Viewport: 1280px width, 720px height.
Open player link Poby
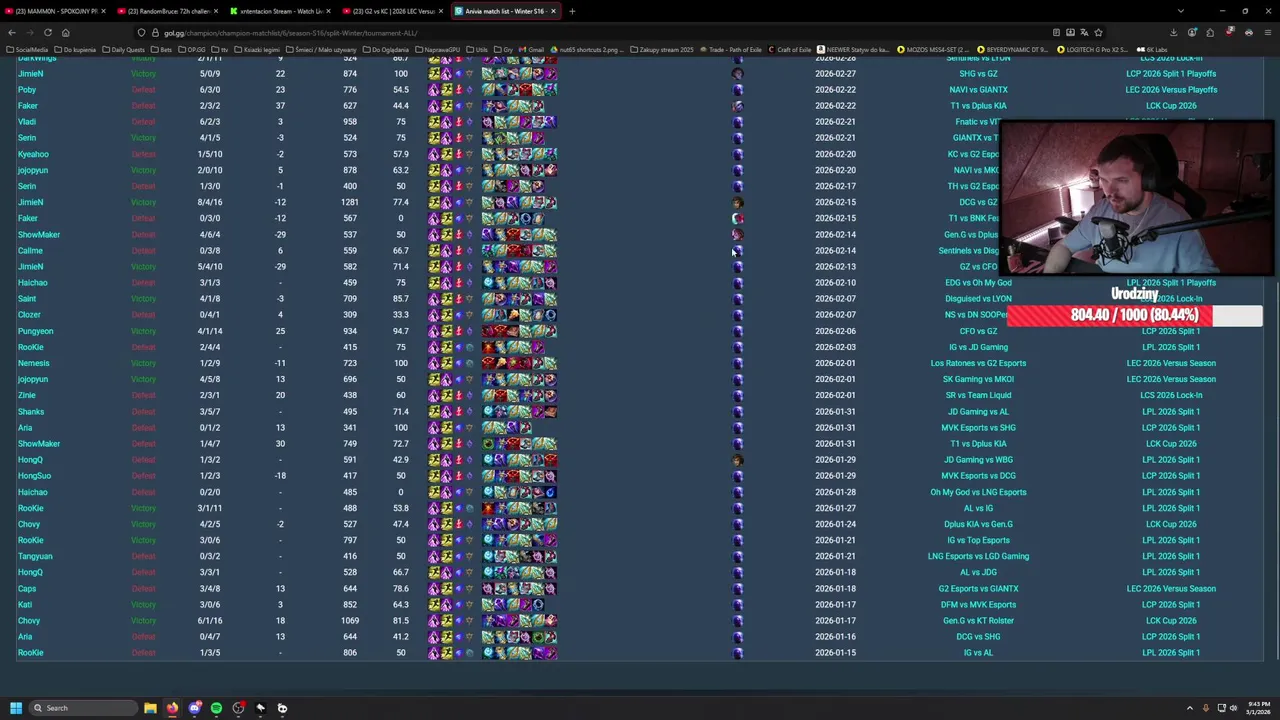click(x=27, y=90)
